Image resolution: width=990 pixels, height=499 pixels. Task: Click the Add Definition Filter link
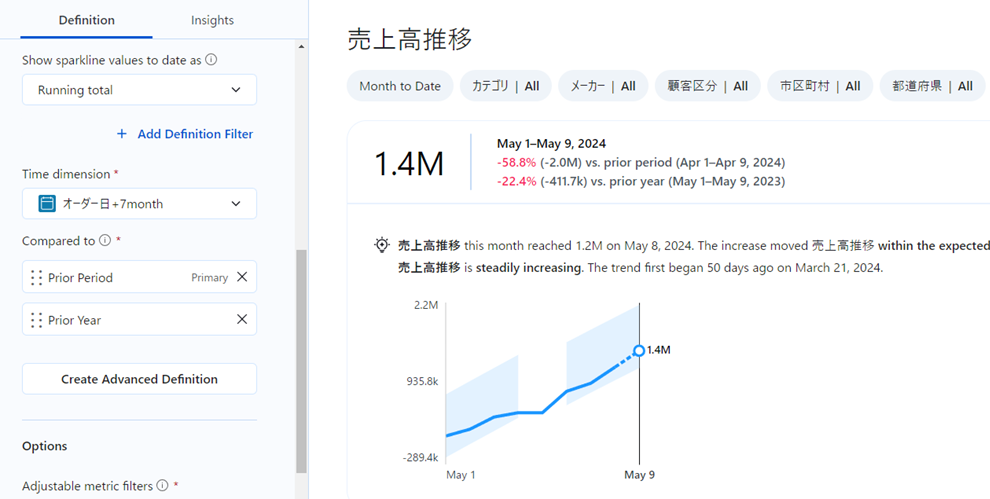tap(195, 134)
